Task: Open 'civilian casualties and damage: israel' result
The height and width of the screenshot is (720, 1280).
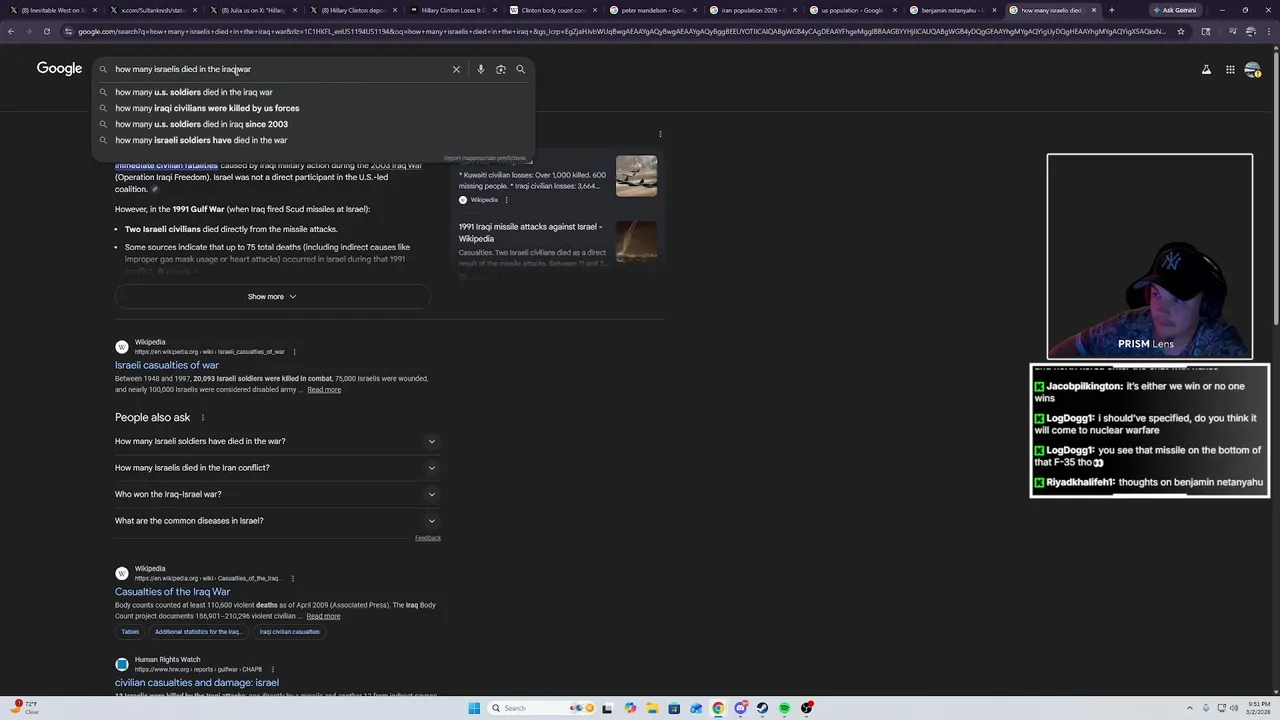Action: click(x=197, y=683)
